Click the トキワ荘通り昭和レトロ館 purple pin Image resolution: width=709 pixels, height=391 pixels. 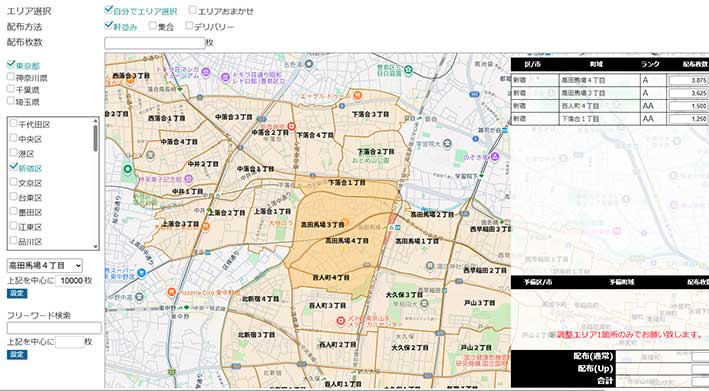click(225, 77)
